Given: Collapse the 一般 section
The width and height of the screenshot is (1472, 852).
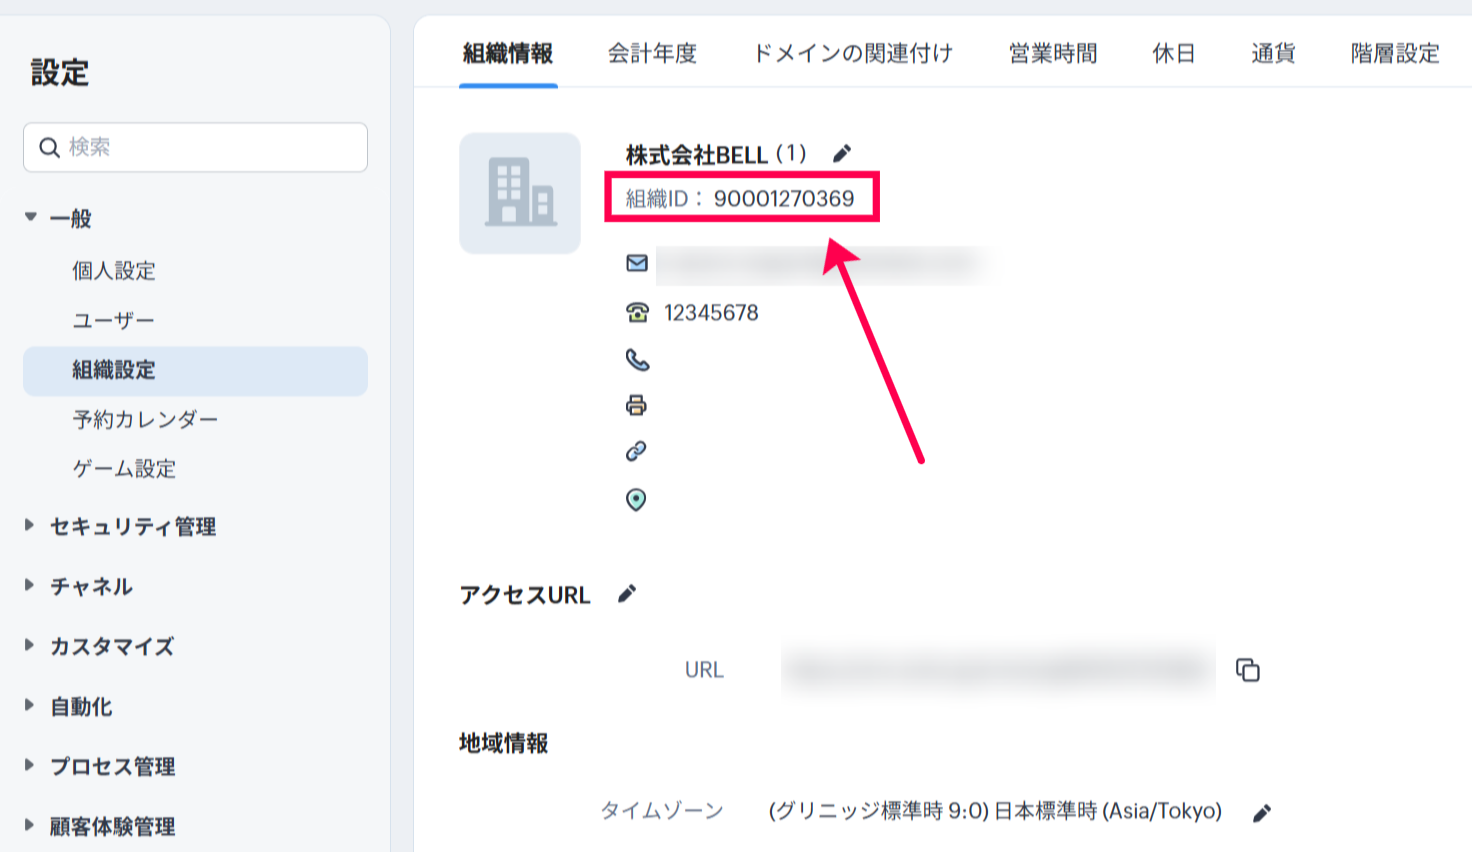Looking at the screenshot, I should [31, 217].
